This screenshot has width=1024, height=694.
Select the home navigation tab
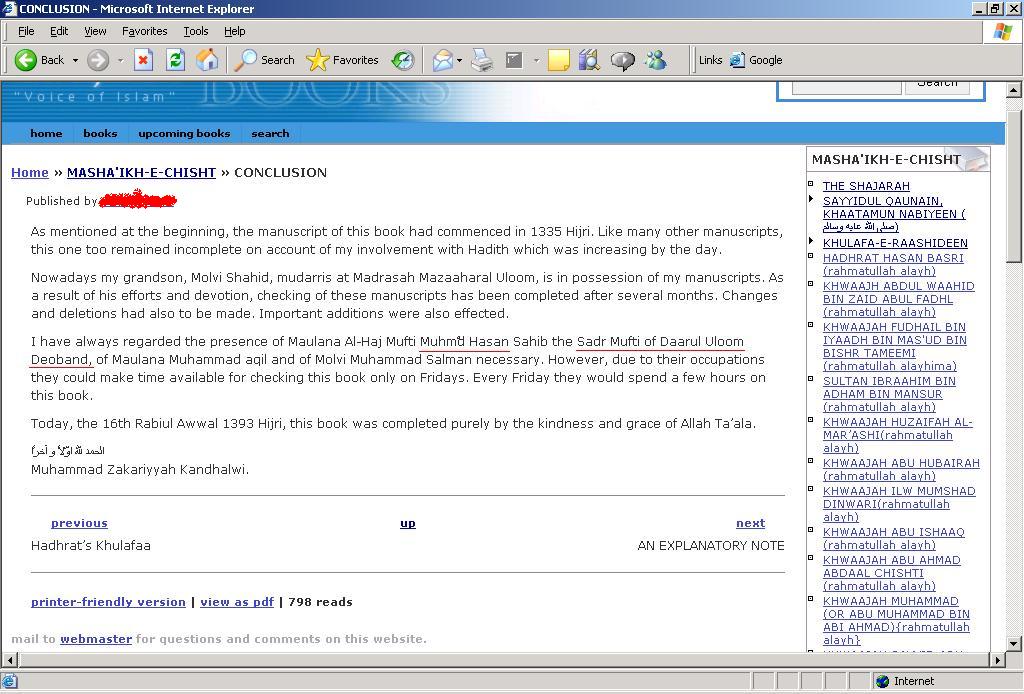[x=46, y=133]
